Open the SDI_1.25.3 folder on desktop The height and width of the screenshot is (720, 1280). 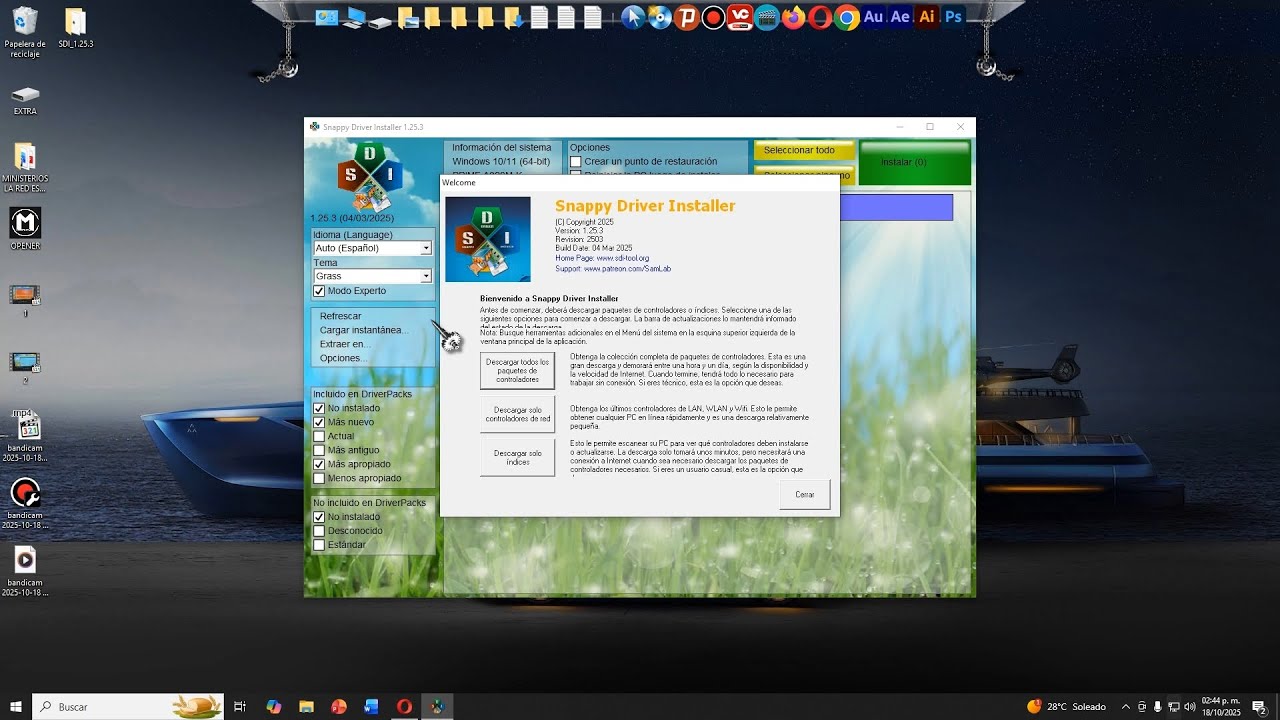tap(75, 28)
